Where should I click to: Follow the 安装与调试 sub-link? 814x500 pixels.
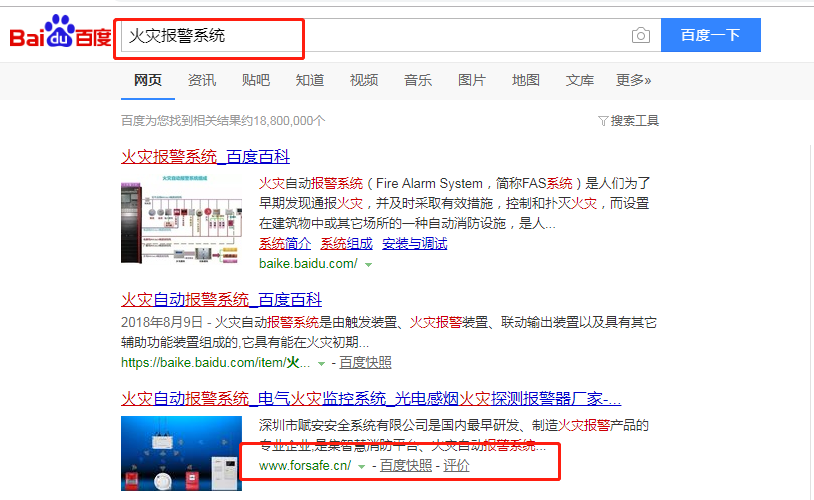coord(415,243)
